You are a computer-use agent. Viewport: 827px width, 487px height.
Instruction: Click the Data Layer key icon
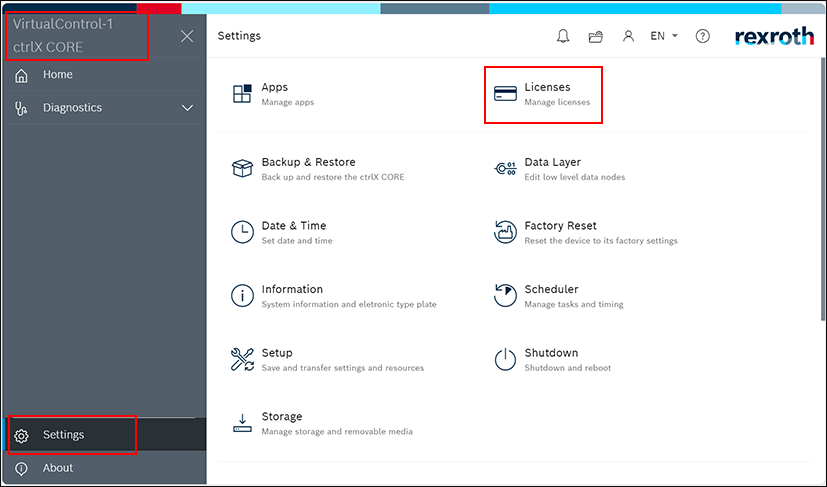tap(505, 168)
